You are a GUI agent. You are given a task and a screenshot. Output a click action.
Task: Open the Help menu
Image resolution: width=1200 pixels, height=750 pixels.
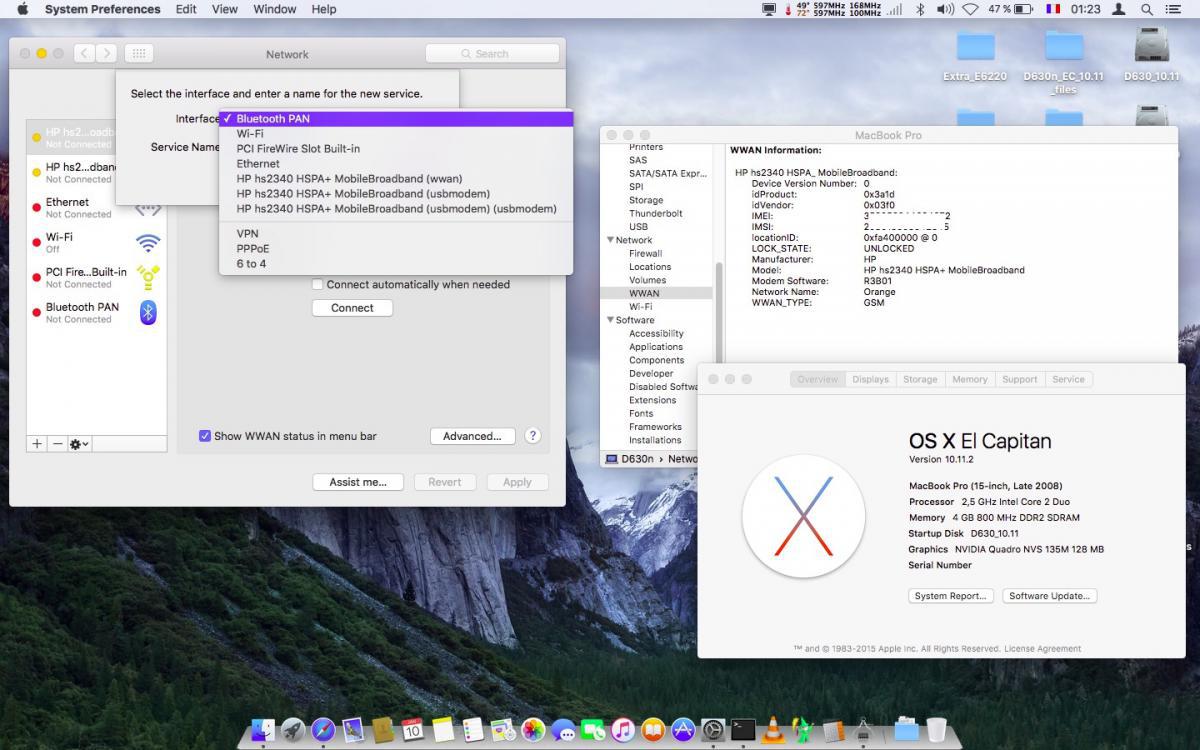324,9
